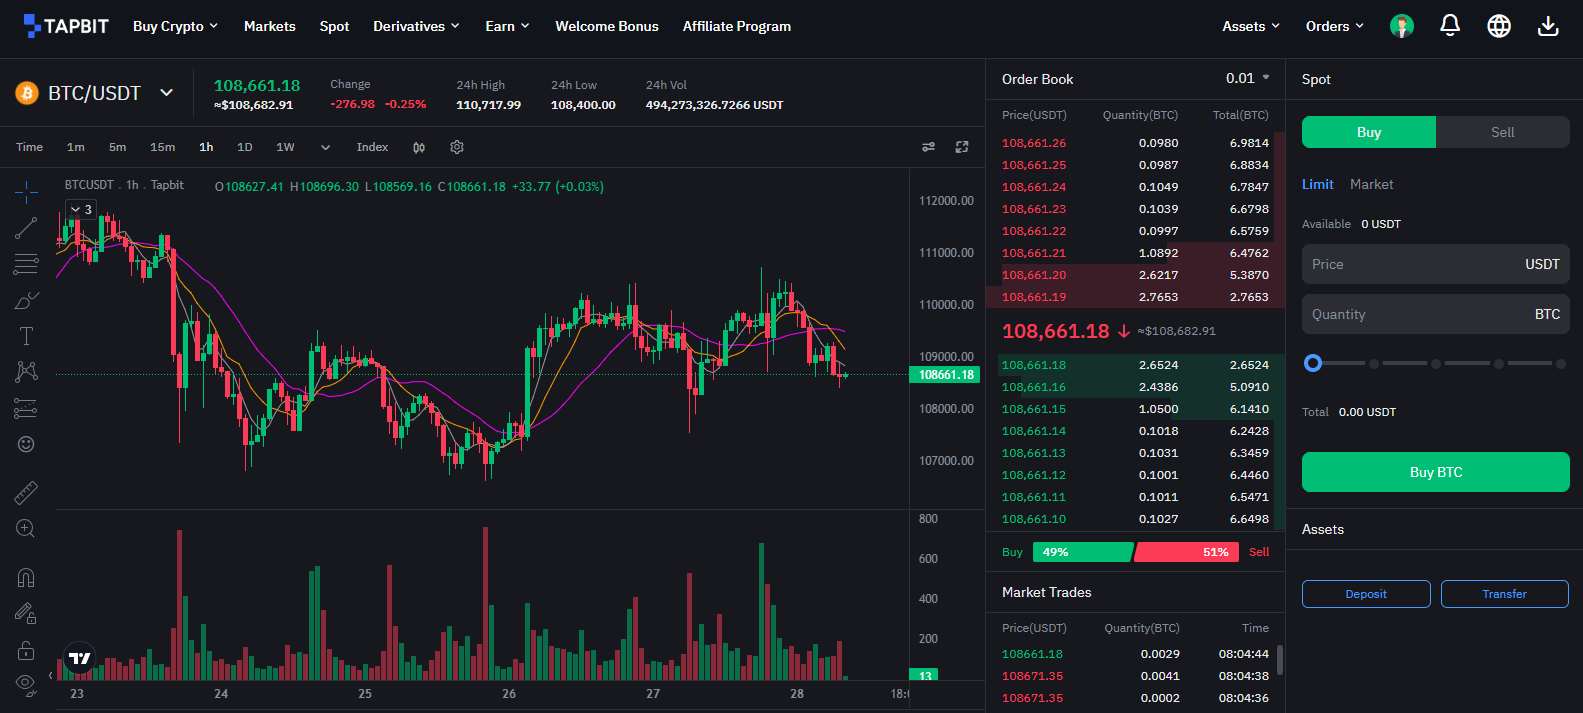Select the 1m time interval
This screenshot has width=1583, height=713.
76,147
